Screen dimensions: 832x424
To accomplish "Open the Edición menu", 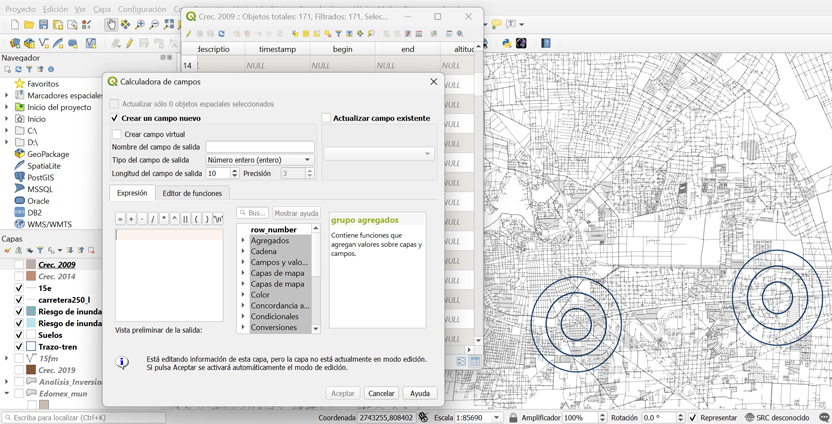I will [x=55, y=9].
